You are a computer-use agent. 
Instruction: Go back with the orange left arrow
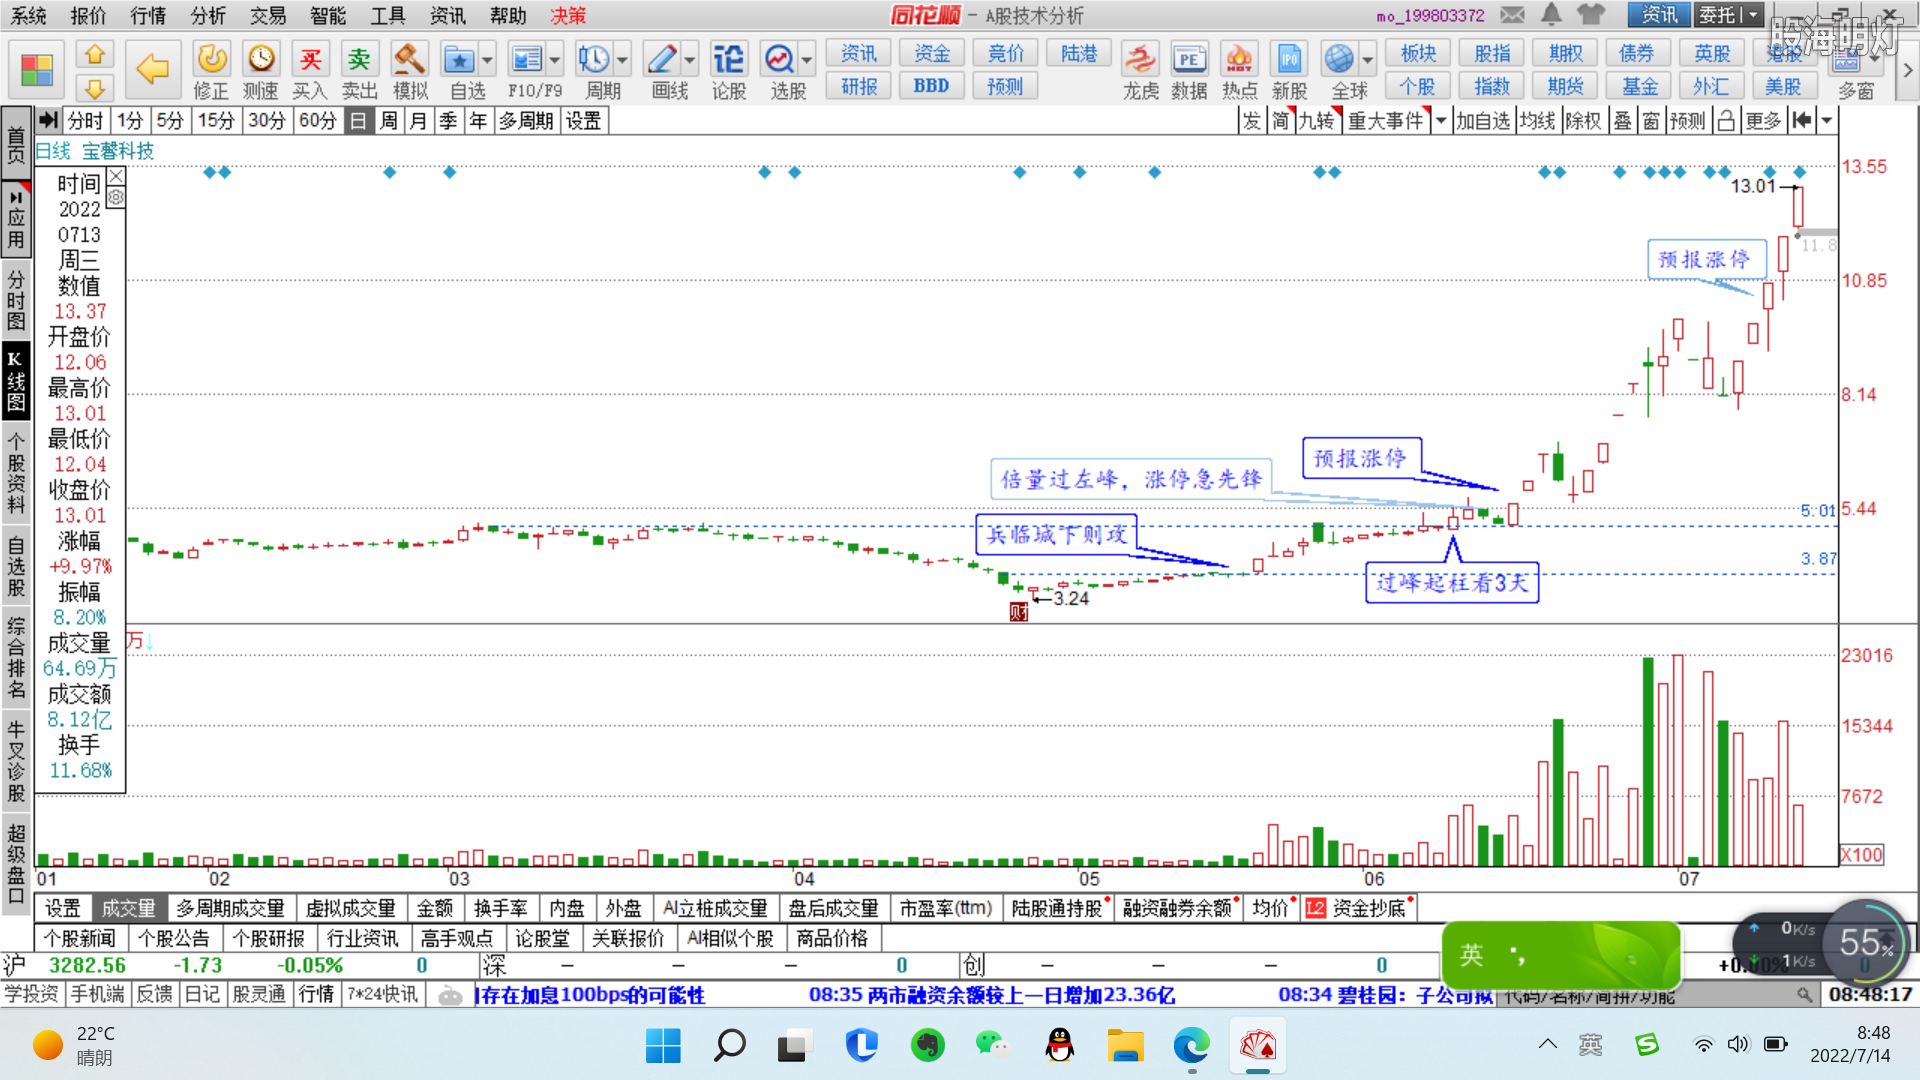point(152,69)
